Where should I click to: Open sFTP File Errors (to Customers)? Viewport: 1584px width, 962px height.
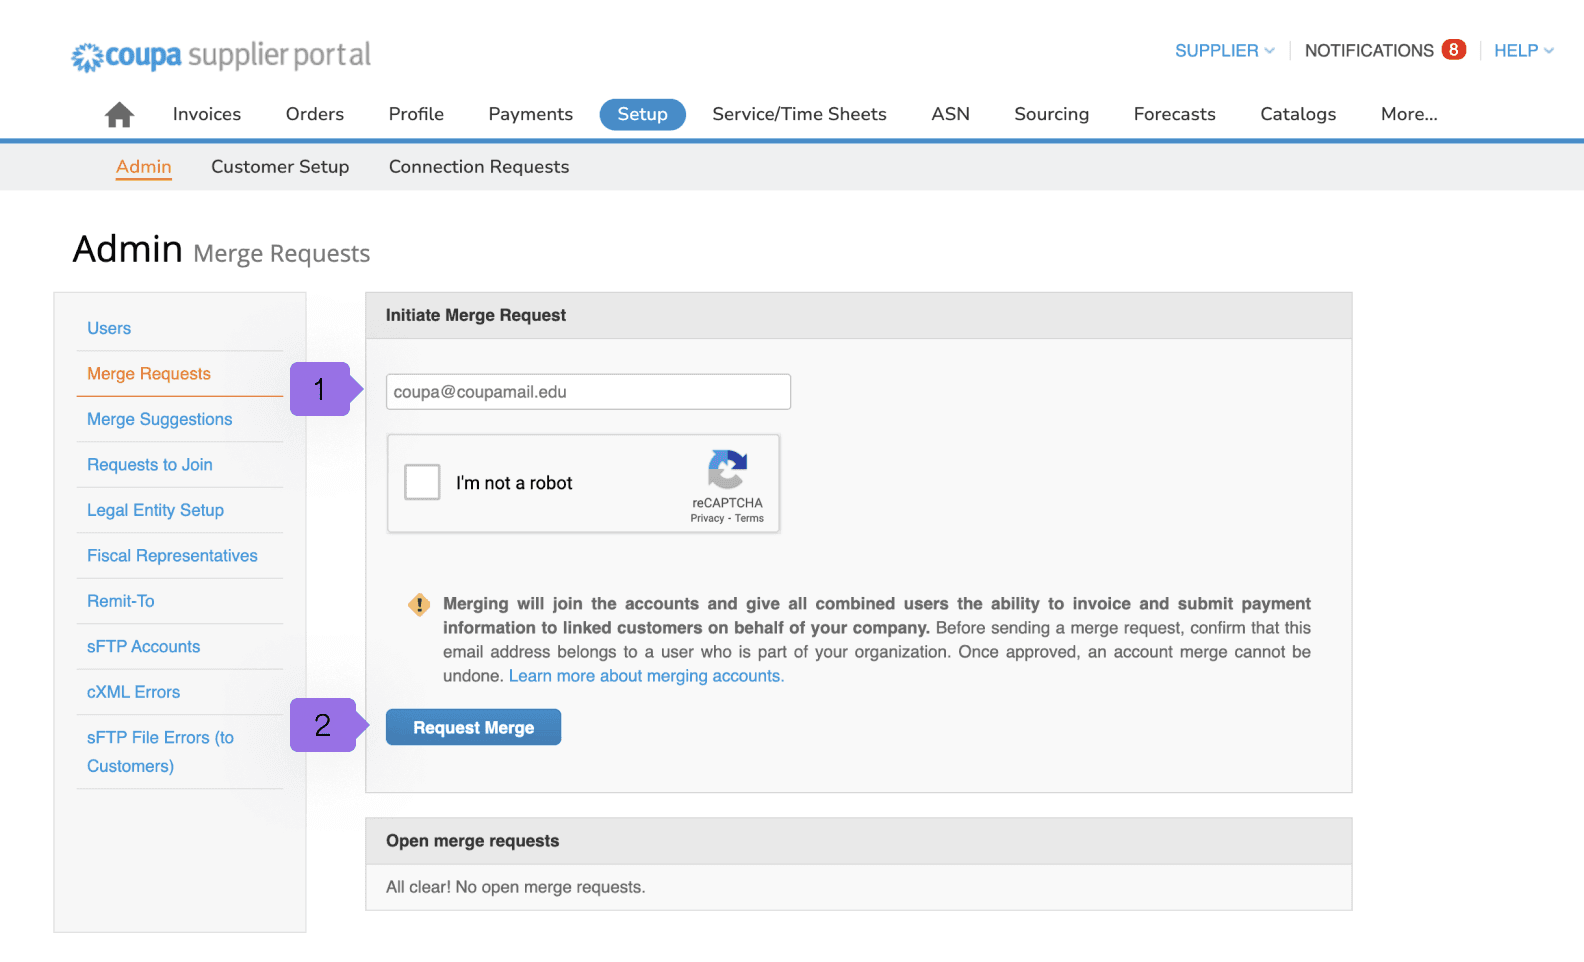tap(160, 751)
